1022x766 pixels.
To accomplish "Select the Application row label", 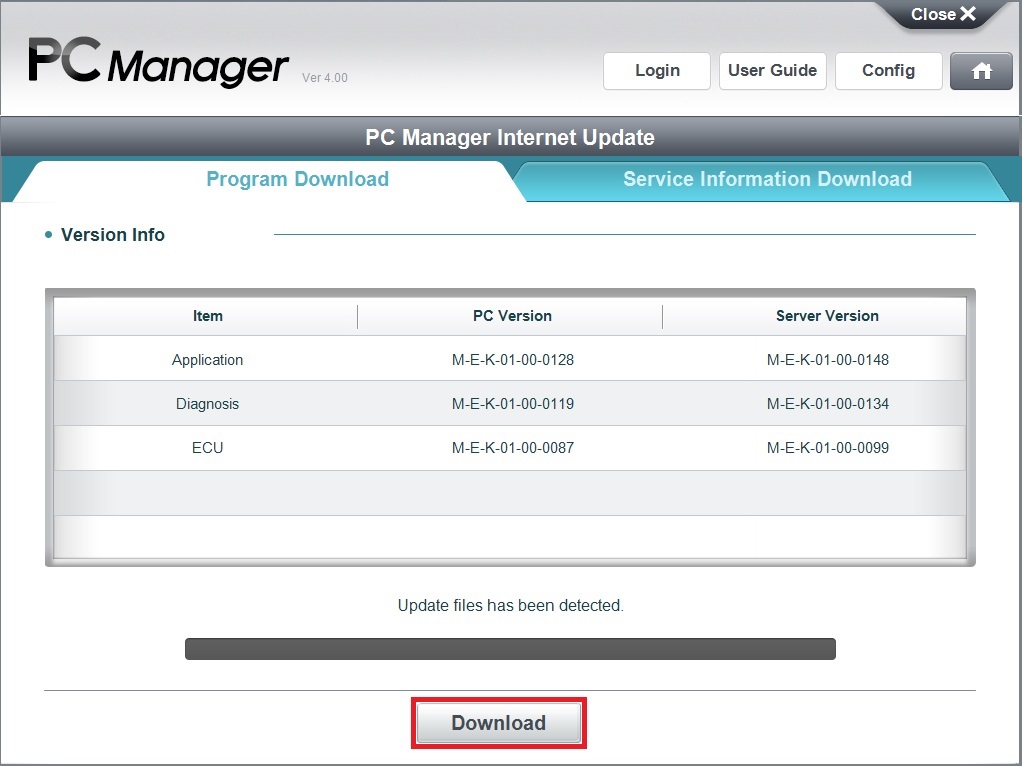I will pyautogui.click(x=207, y=360).
